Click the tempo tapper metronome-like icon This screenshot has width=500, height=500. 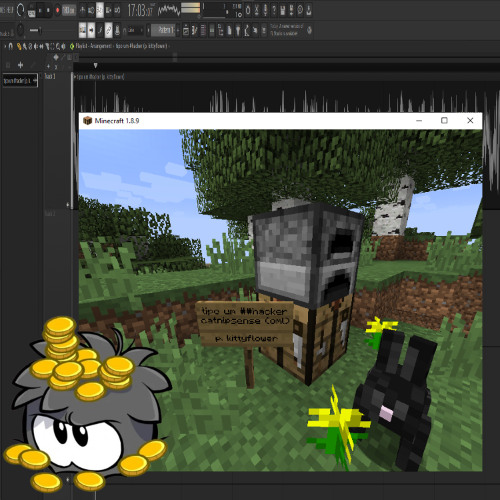click(247, 30)
